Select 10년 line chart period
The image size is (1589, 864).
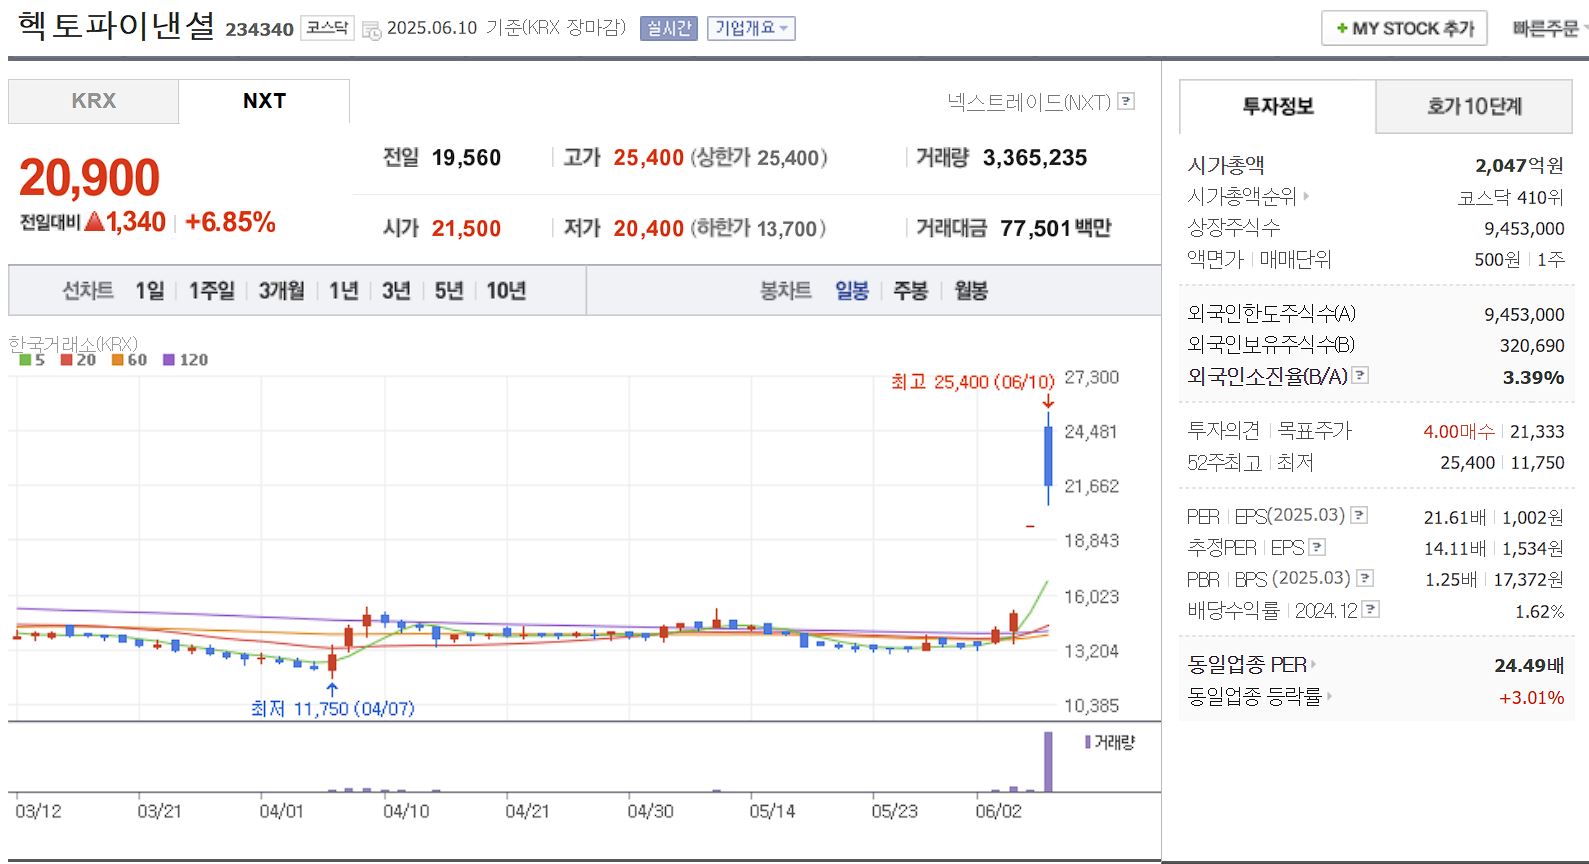click(506, 290)
